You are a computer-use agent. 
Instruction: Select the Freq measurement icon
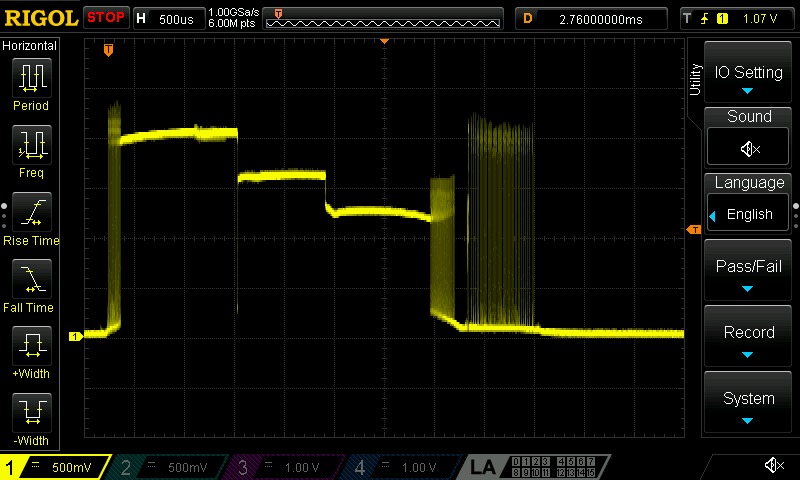pos(32,145)
